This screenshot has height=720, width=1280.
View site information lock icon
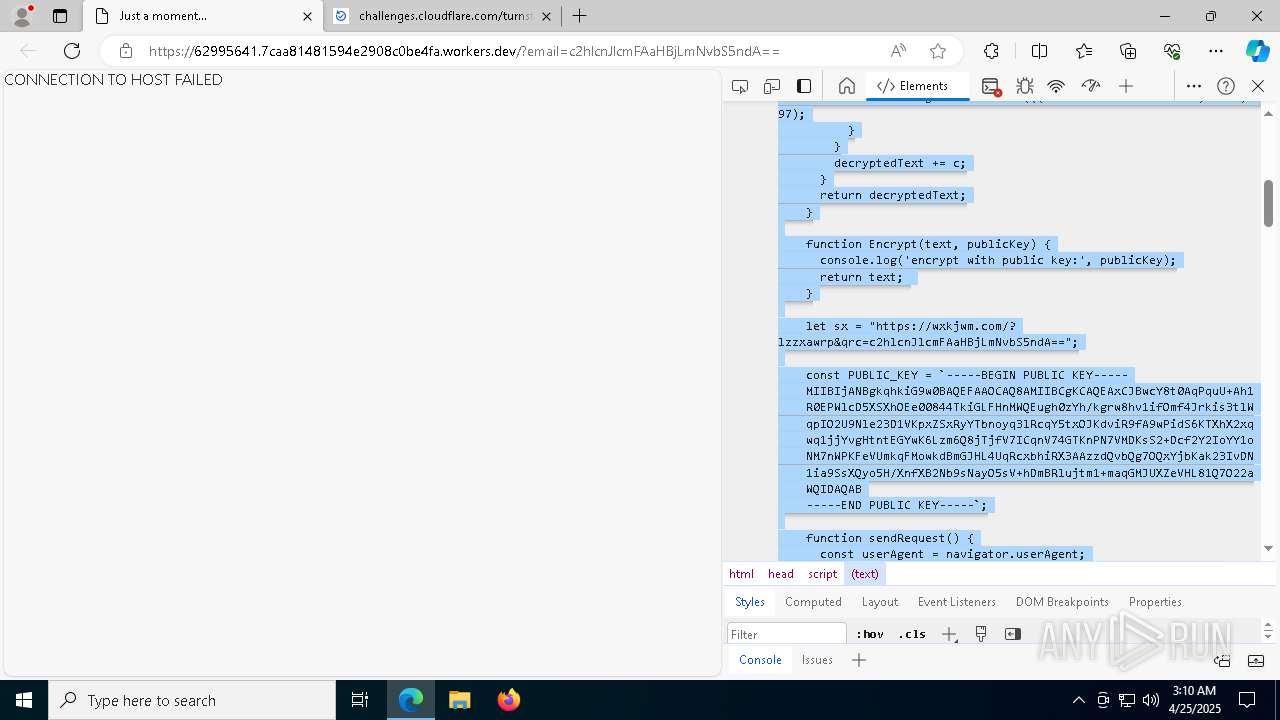(125, 51)
